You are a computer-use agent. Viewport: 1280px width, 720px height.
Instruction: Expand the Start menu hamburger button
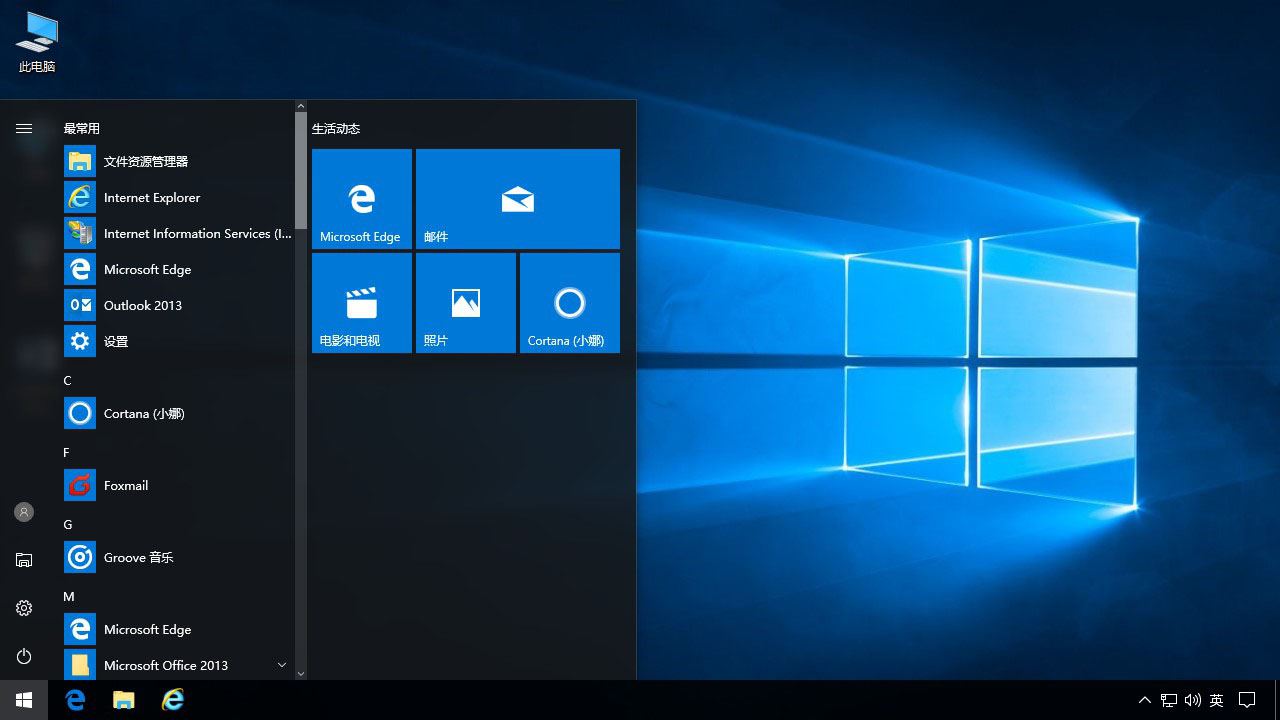tap(24, 128)
